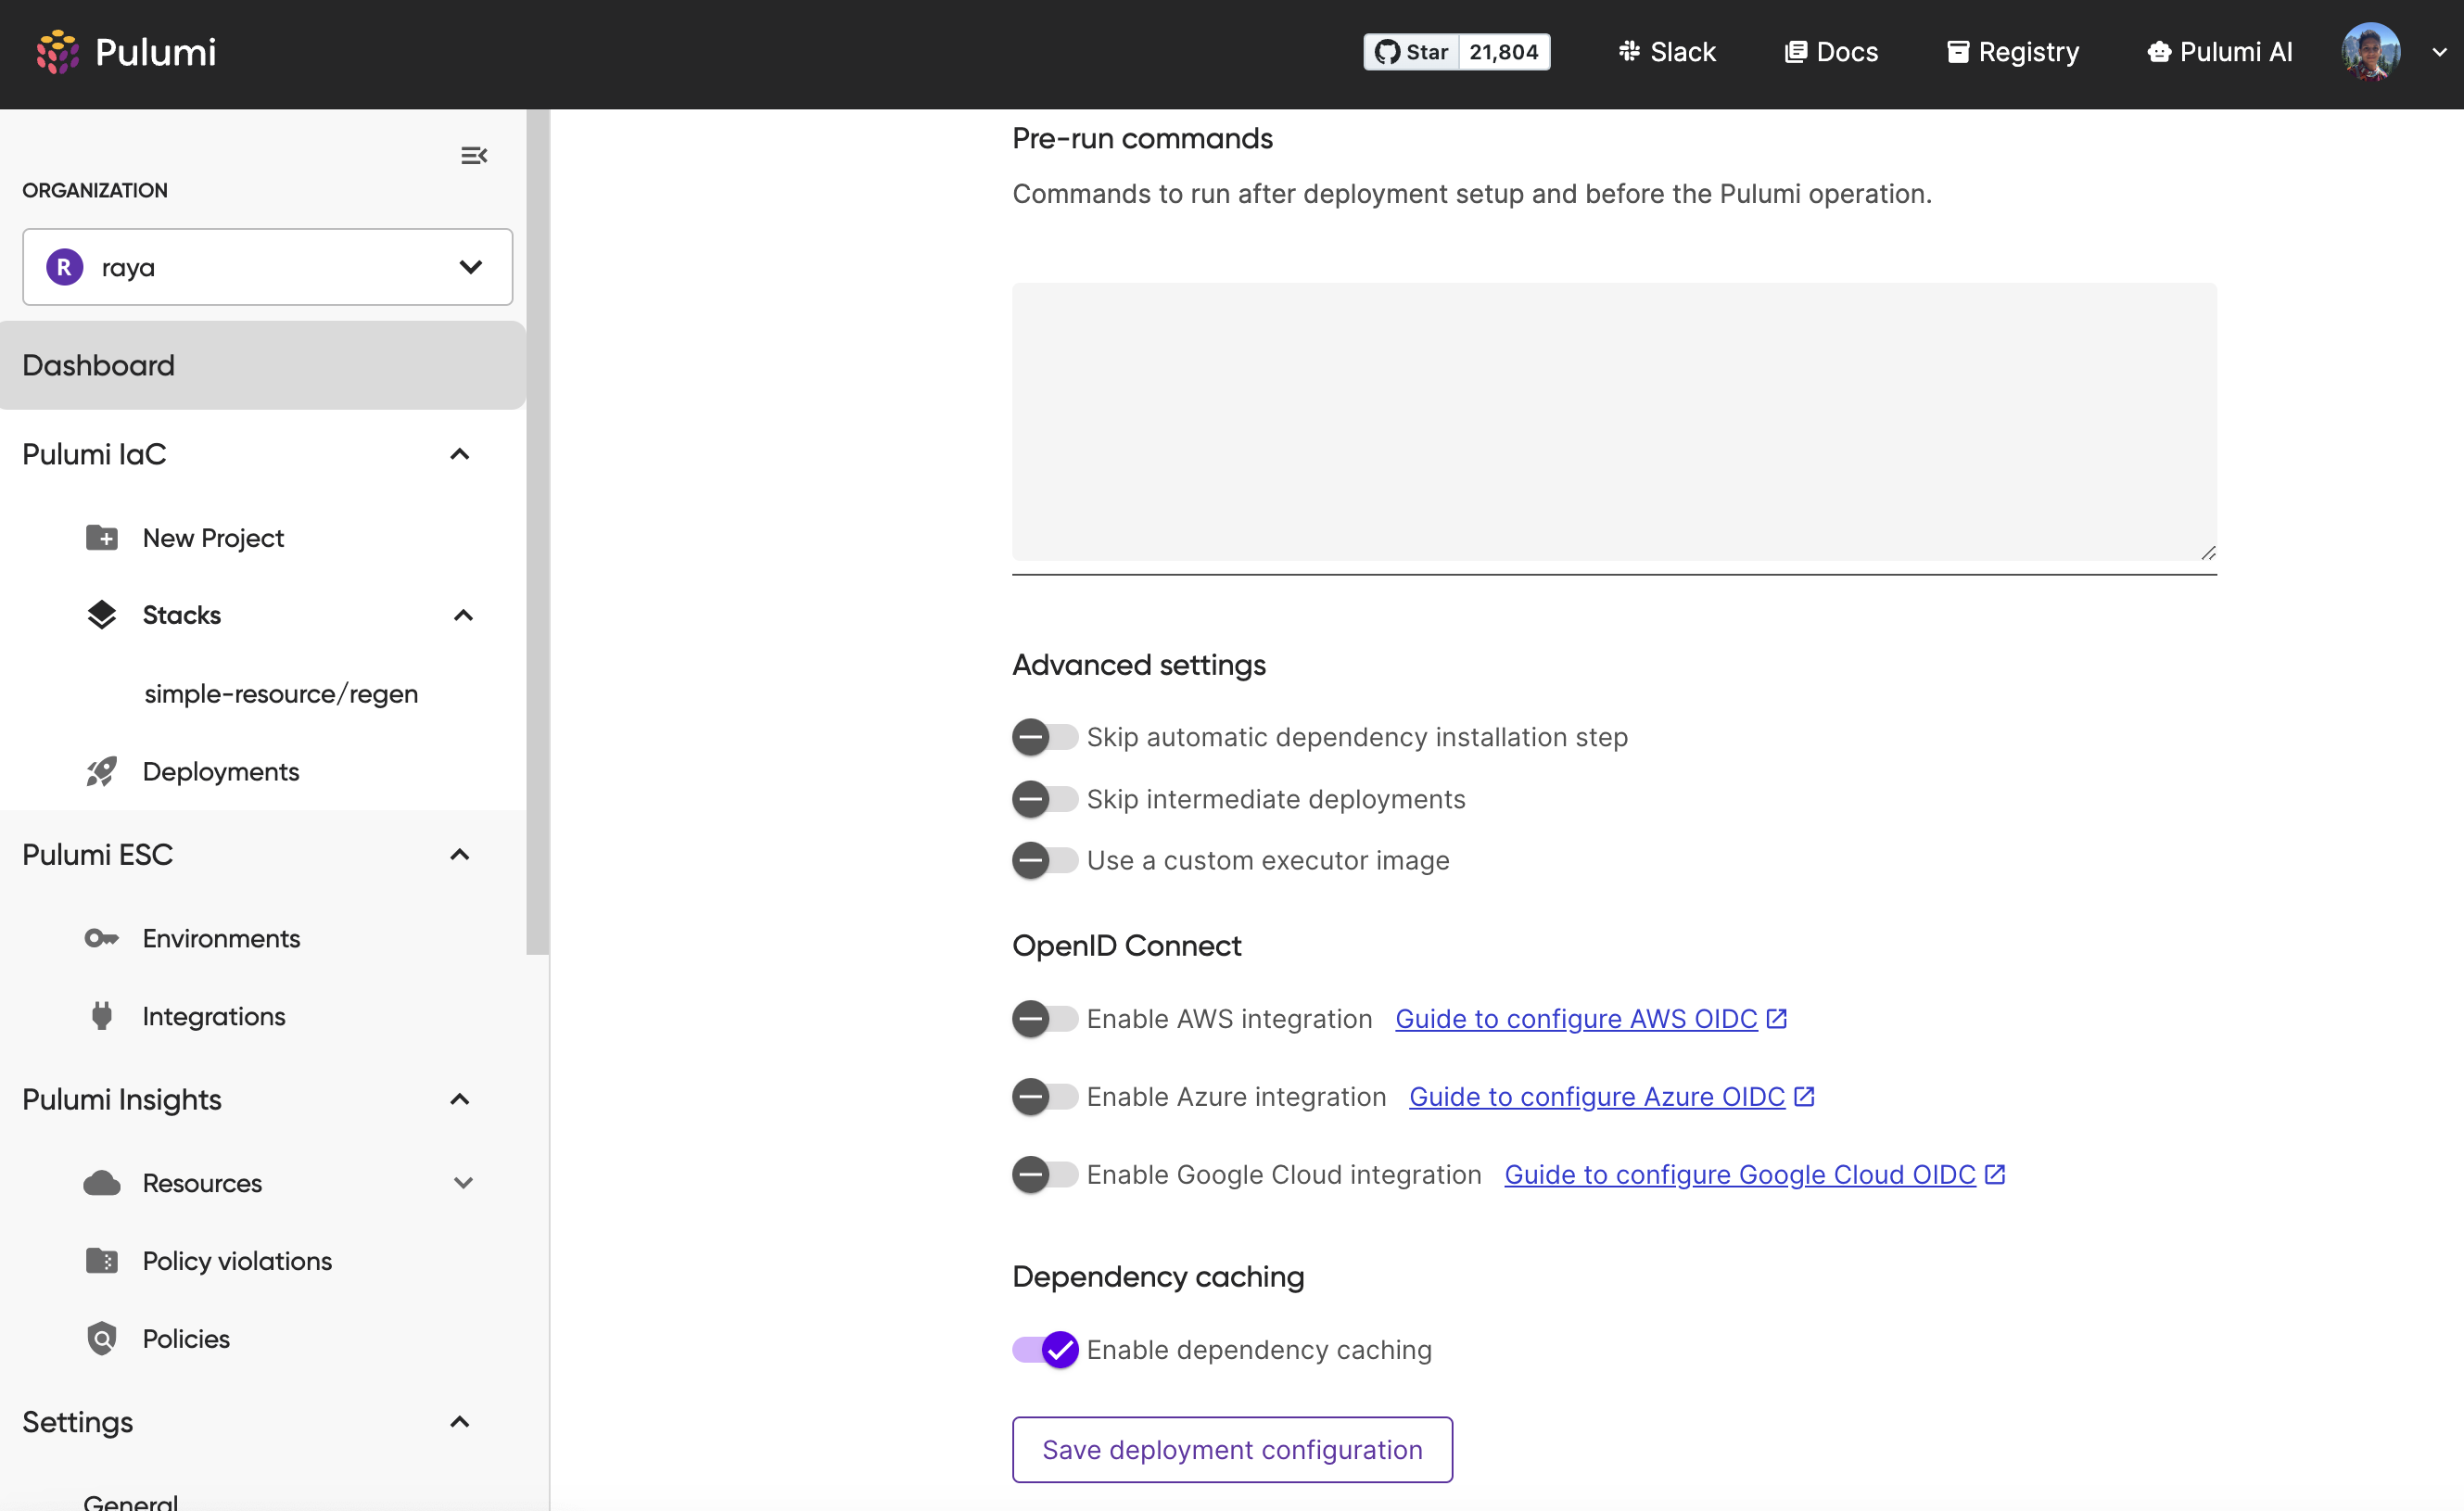Click the Pulumi AI robot icon
Viewport: 2464px width, 1511px height.
[x=2159, y=52]
